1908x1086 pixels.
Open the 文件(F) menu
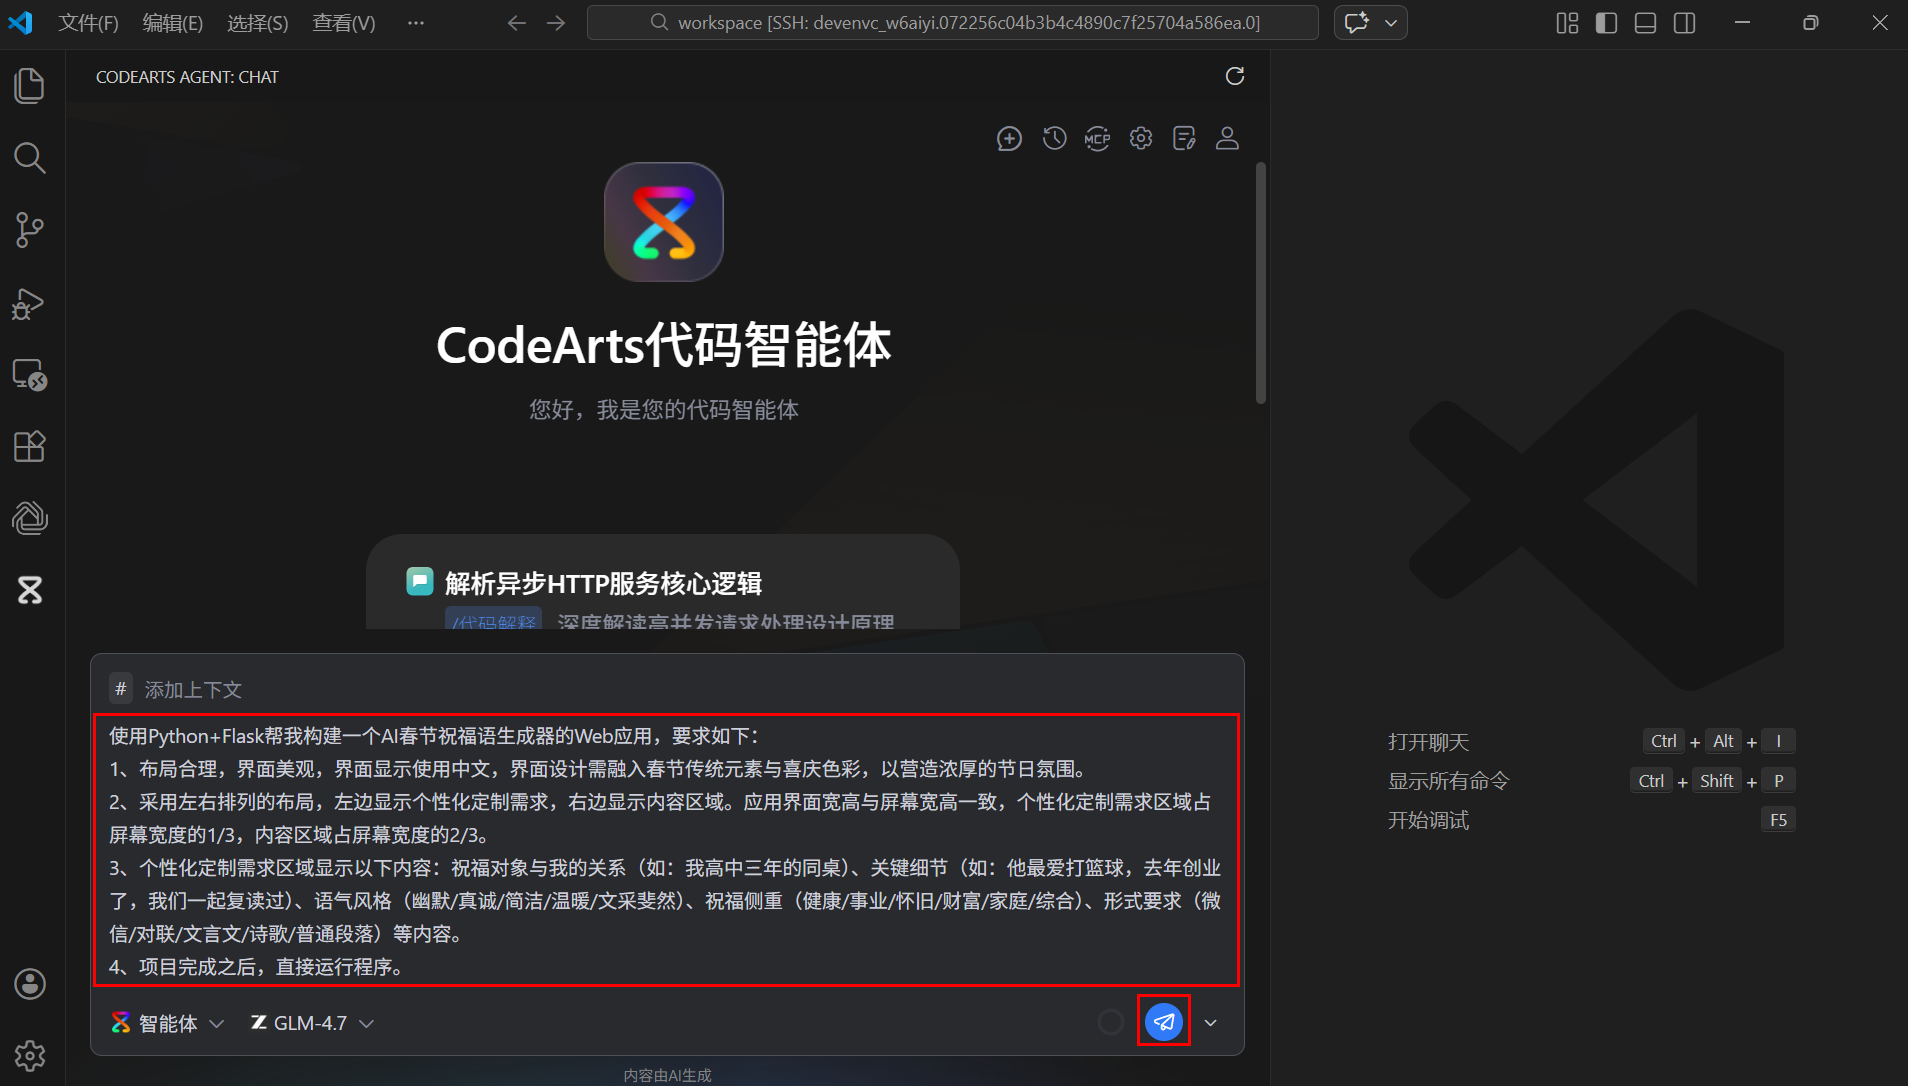click(x=88, y=23)
